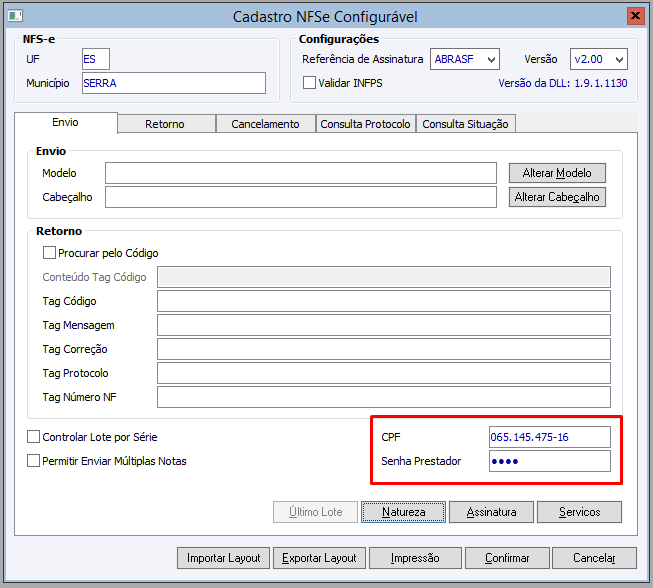The width and height of the screenshot is (653, 588).
Task: Open the Cancelamento tab
Action: (x=265, y=124)
